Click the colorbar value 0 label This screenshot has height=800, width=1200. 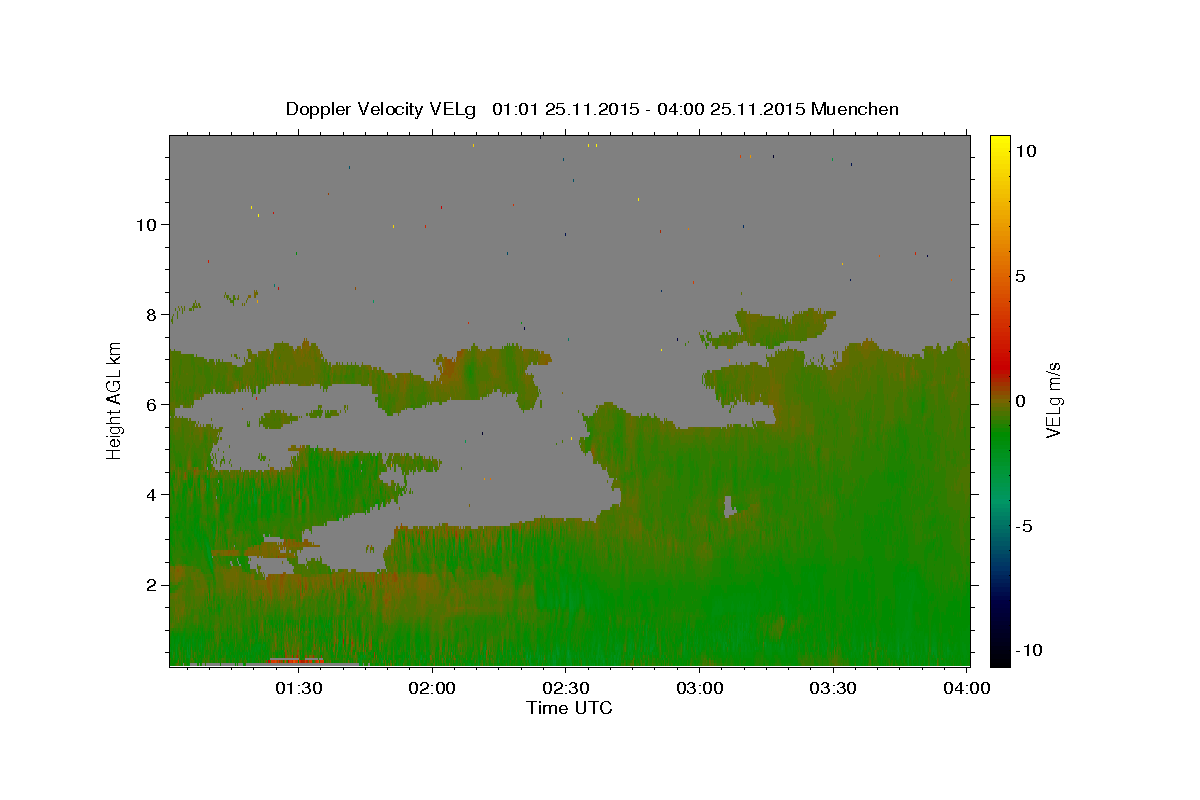click(1020, 401)
